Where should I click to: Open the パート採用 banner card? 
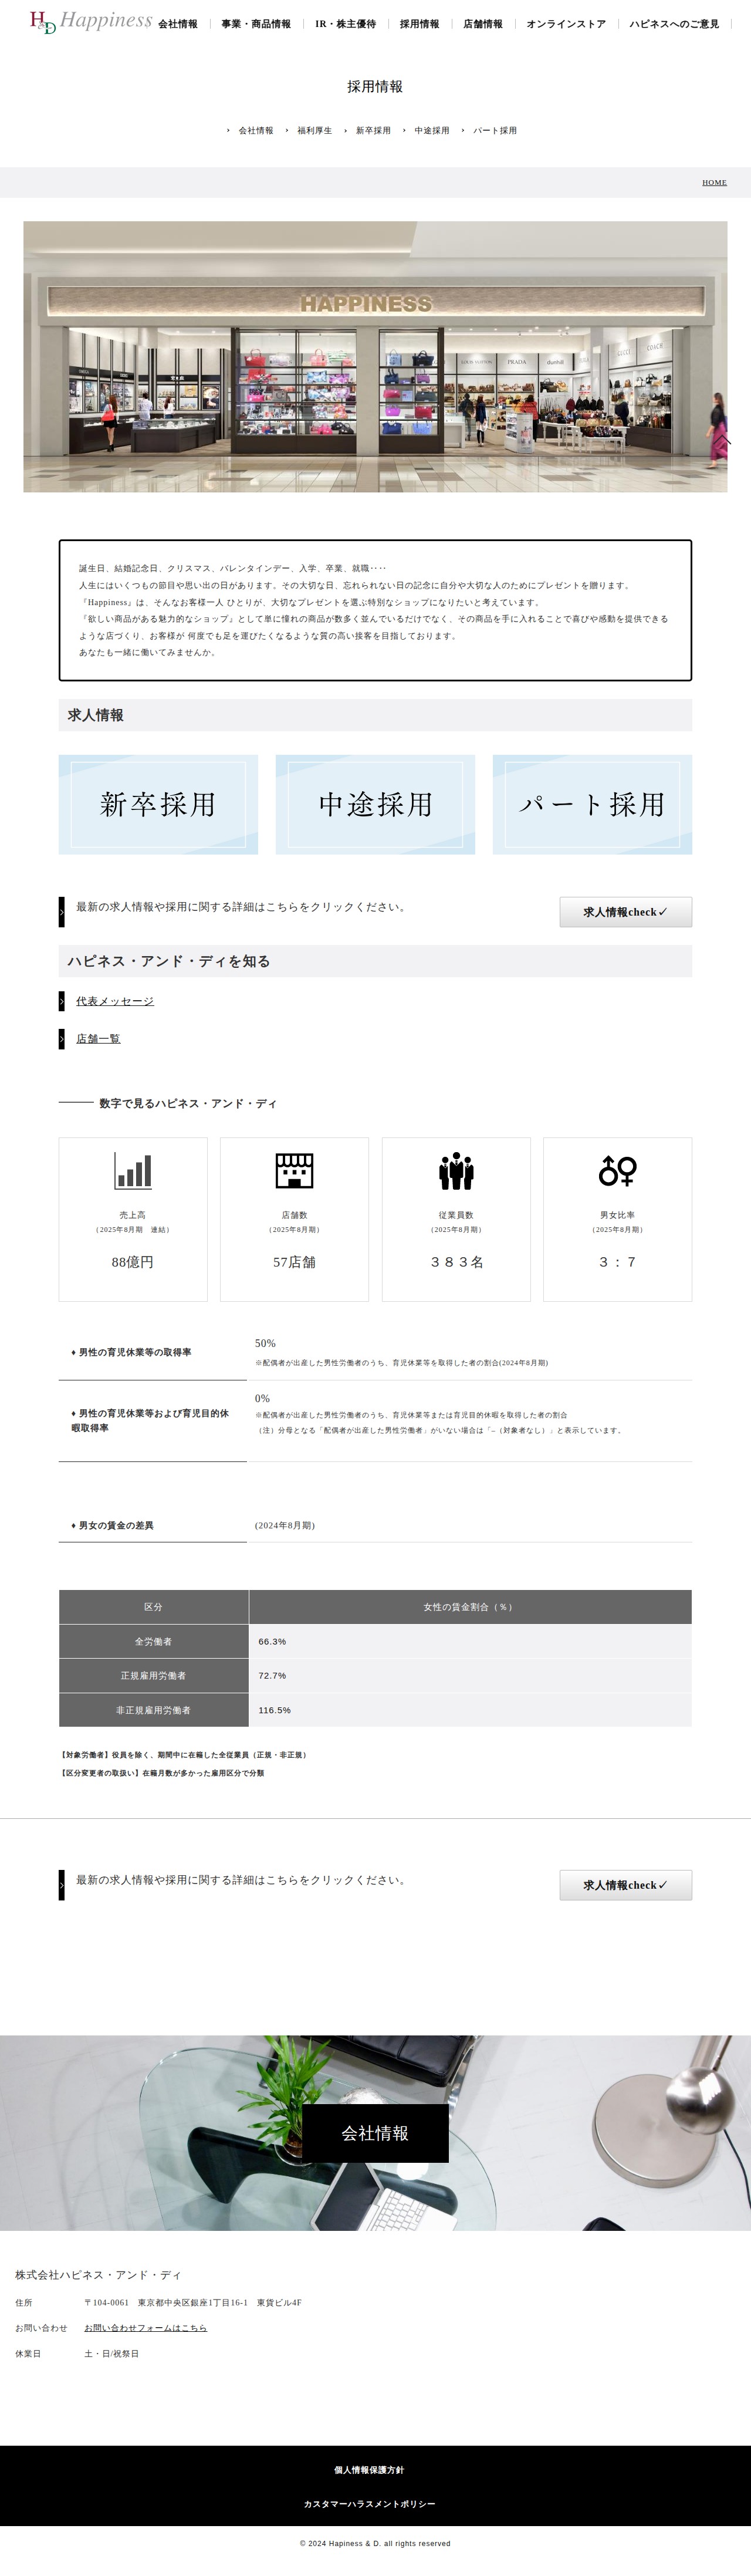592,804
